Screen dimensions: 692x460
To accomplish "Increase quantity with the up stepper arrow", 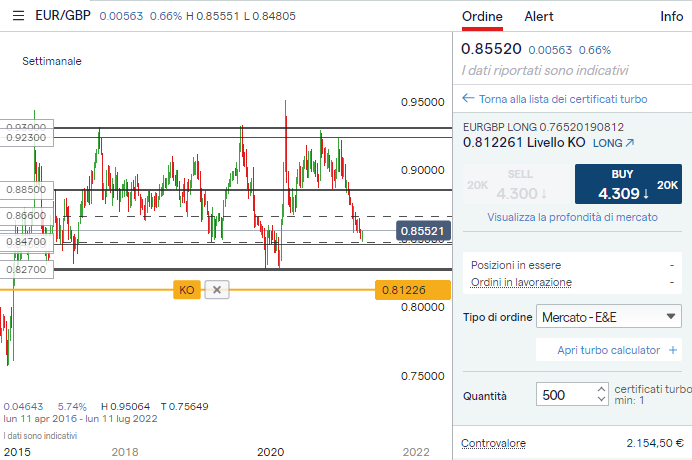I will pyautogui.click(x=599, y=388).
